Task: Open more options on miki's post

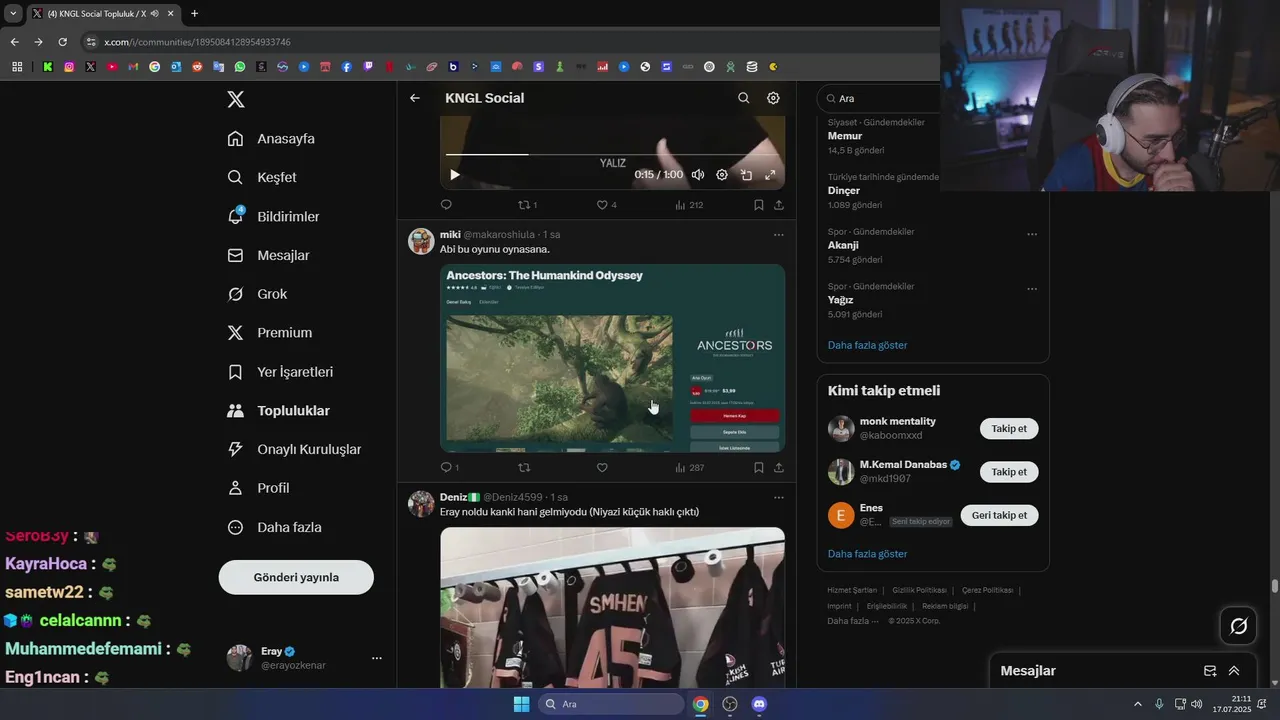Action: pyautogui.click(x=779, y=235)
